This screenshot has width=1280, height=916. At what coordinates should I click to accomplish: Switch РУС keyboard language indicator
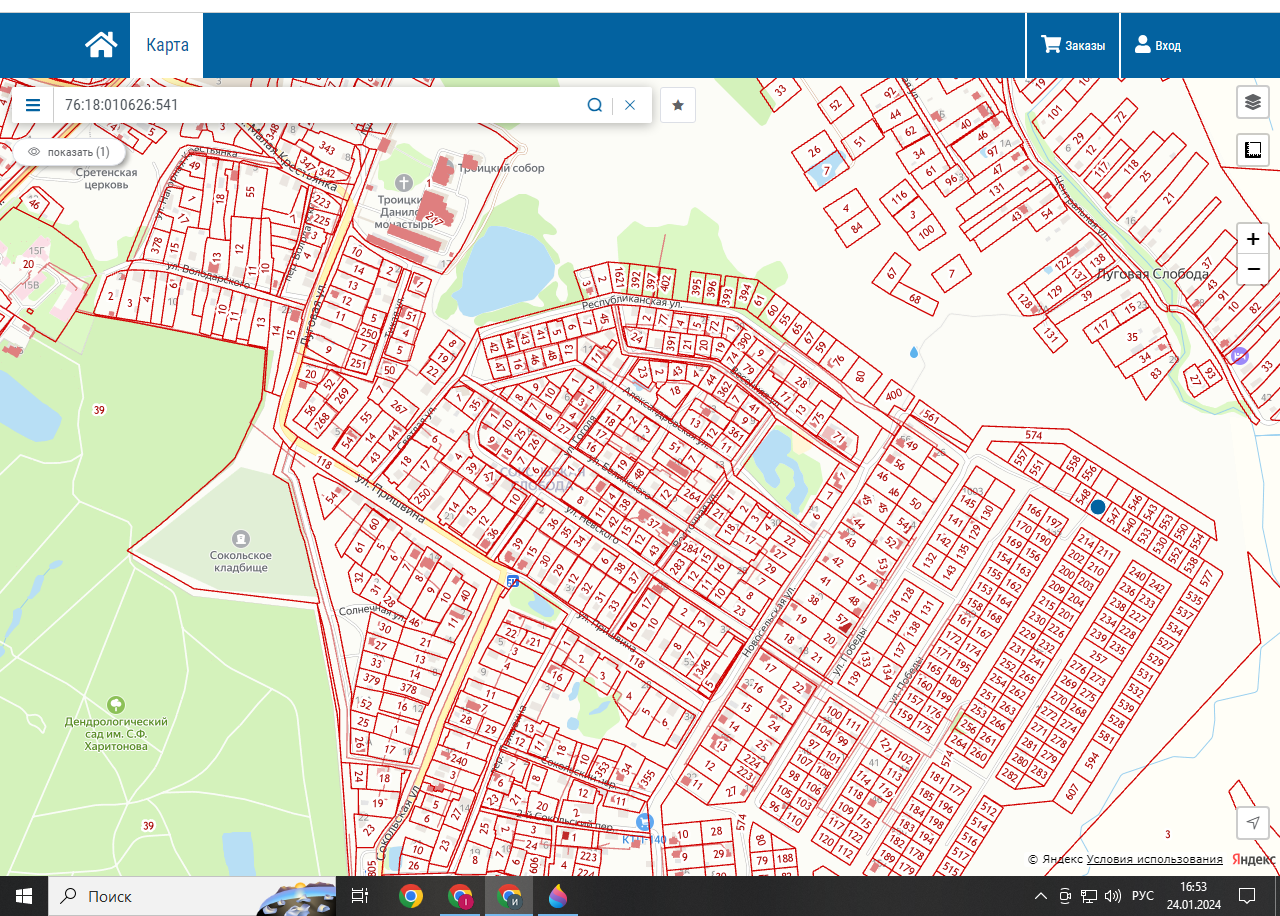pyautogui.click(x=1142, y=896)
